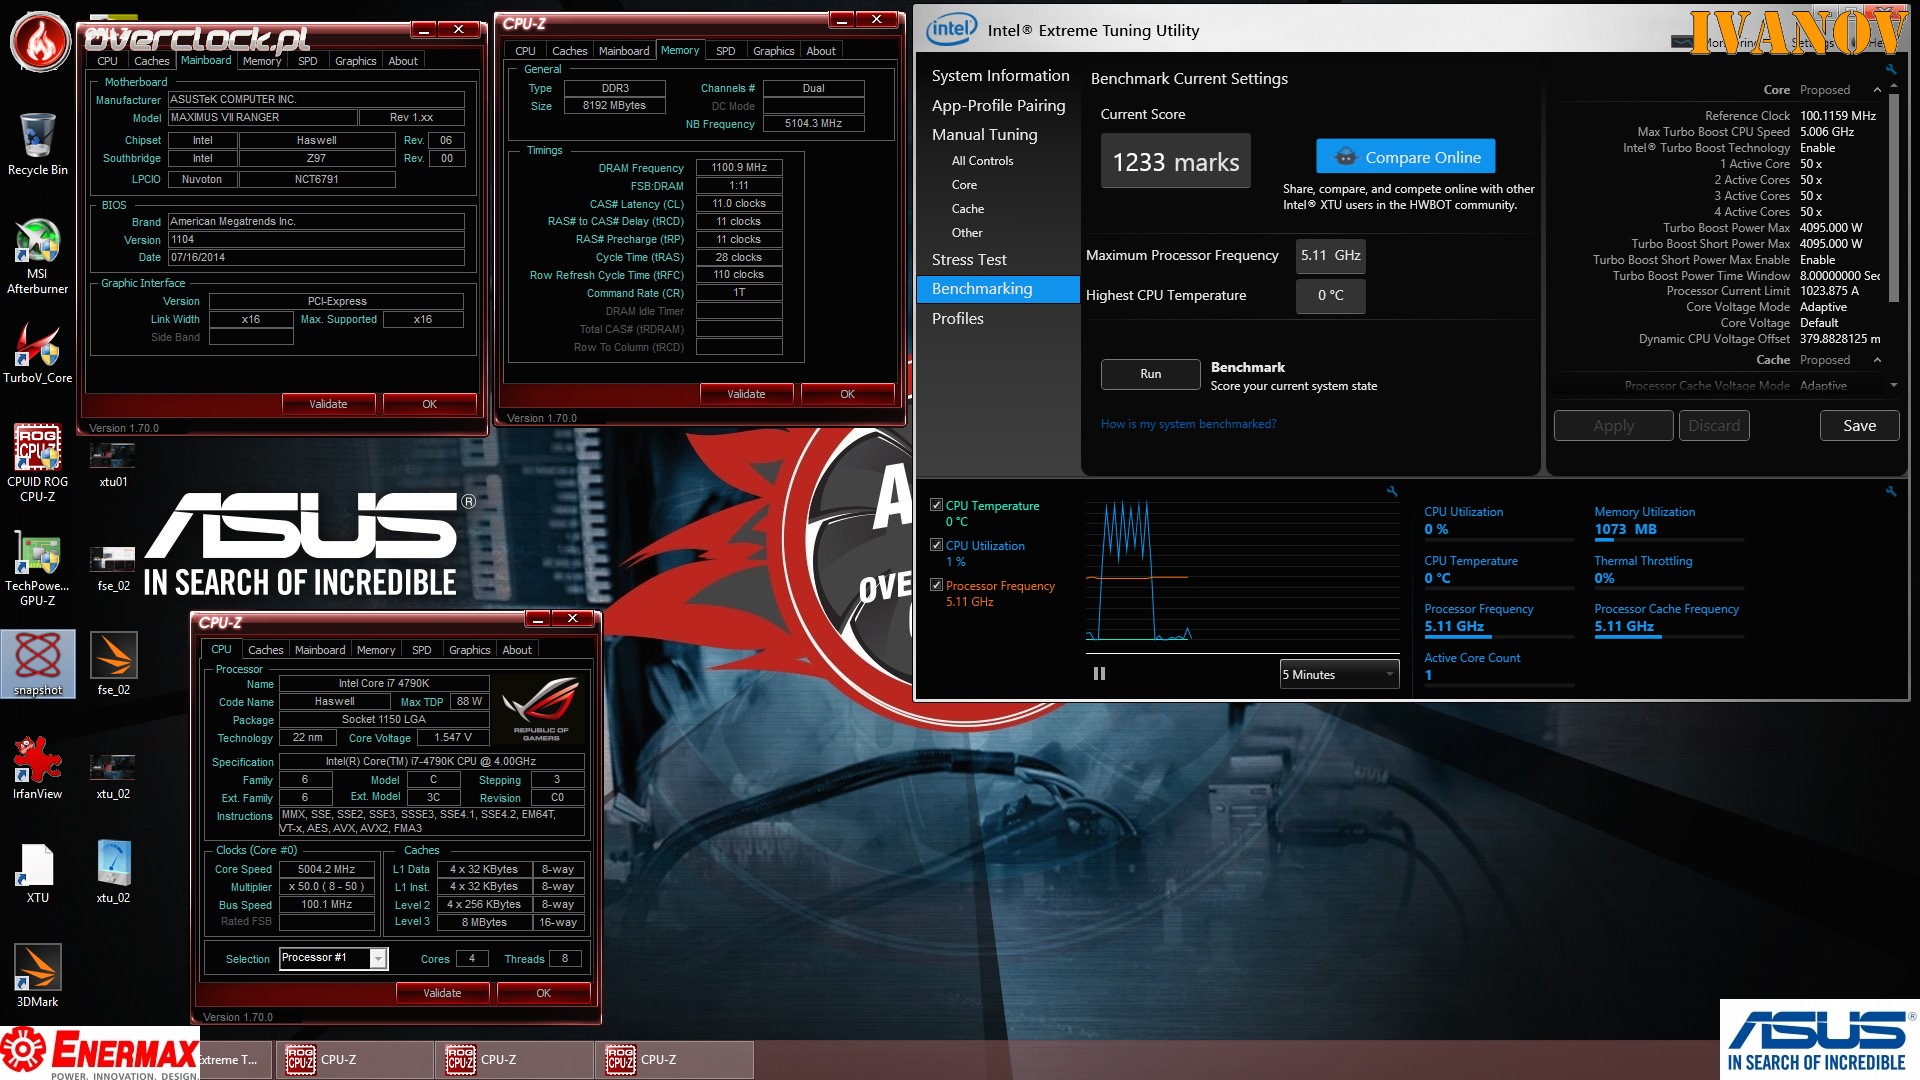Open the orange fse_02 desktop icon

point(113,664)
